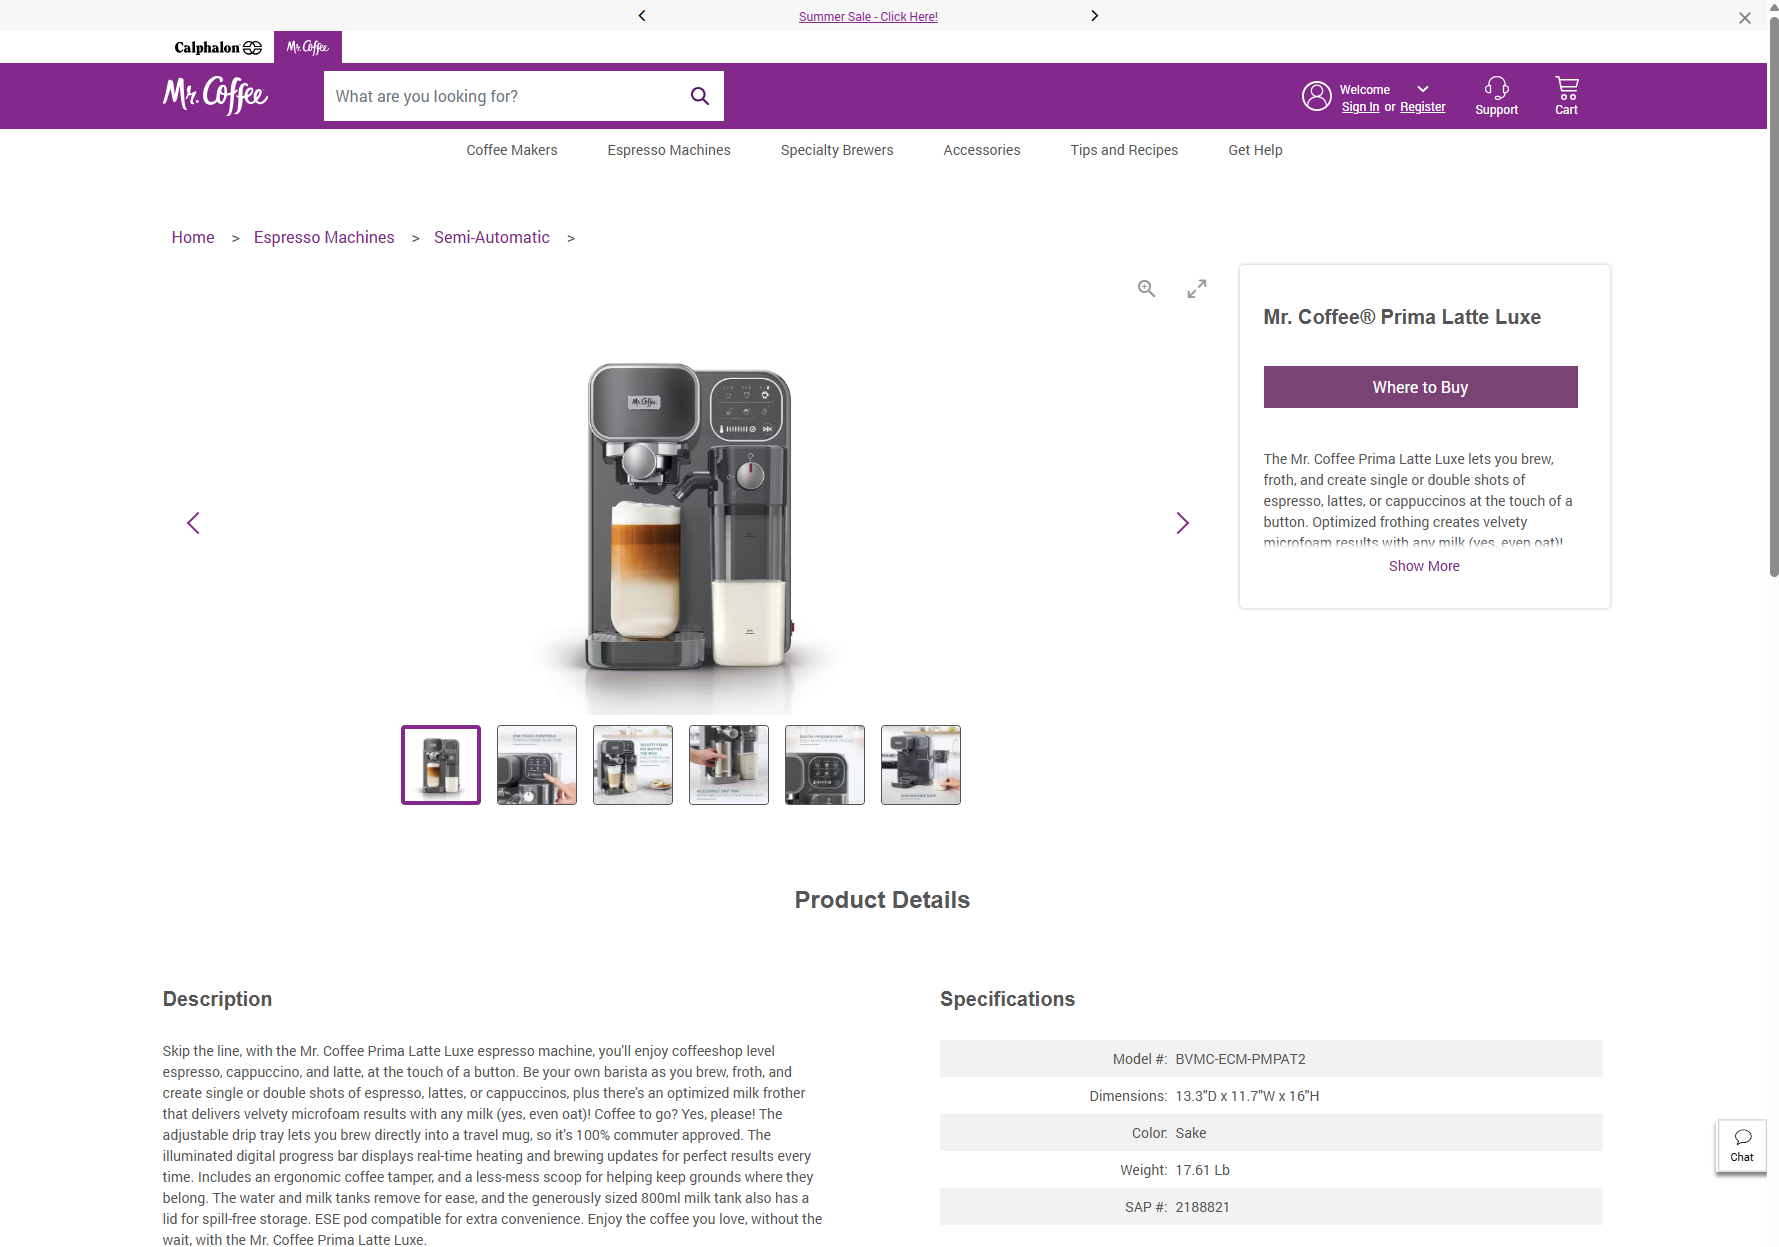
Task: Click the Mr. Coffee Prima Latte Luxe title
Action: tap(1402, 317)
